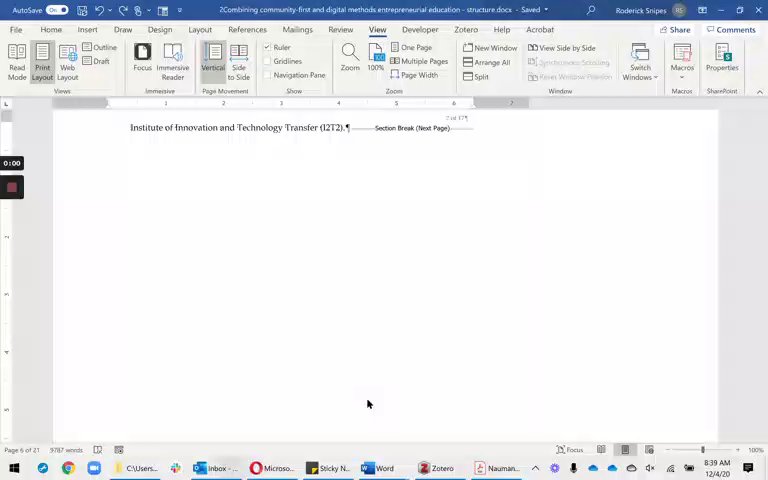Open the document title save-status dropdown

546,10
